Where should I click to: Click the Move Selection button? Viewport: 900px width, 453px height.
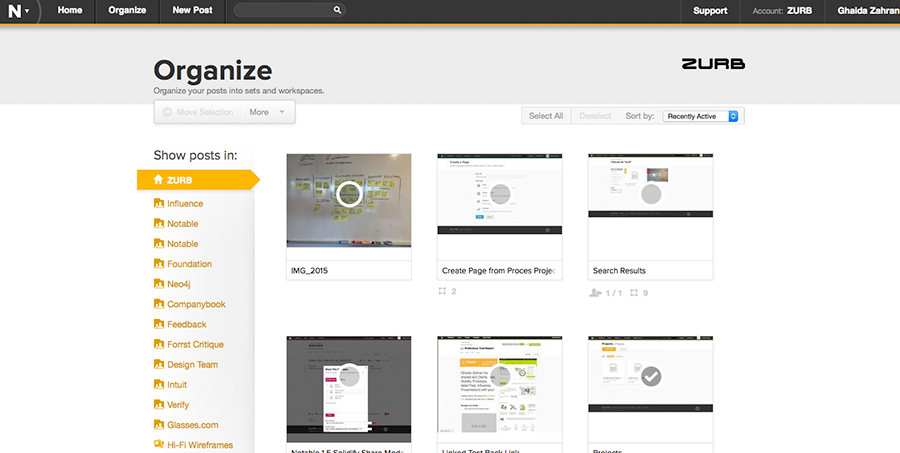(198, 112)
